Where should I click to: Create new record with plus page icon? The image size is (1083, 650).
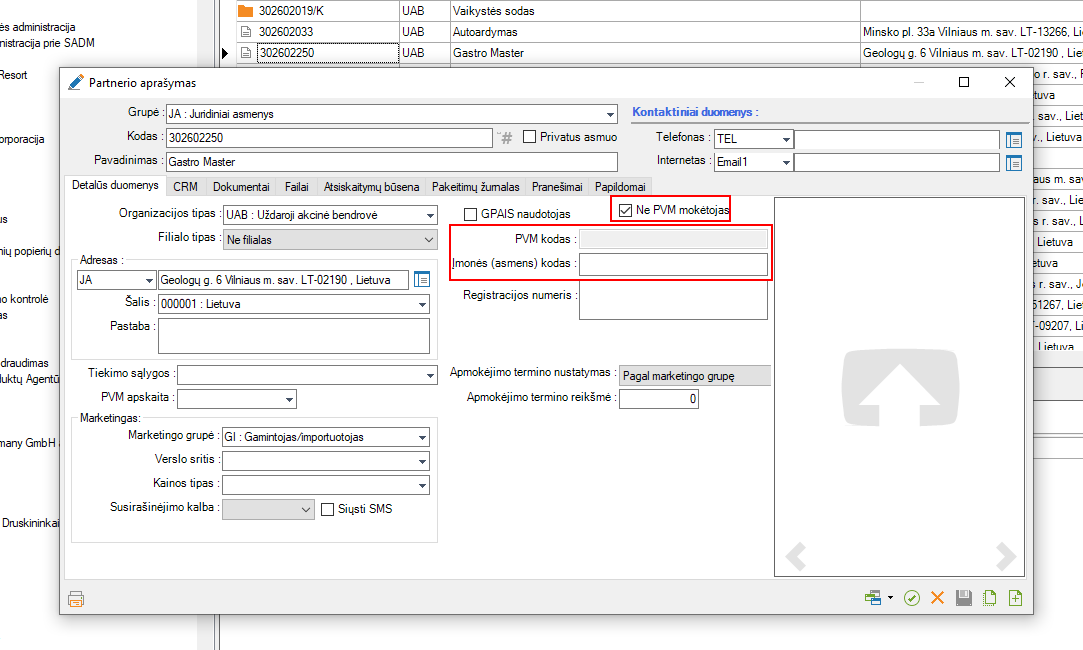[x=1015, y=598]
